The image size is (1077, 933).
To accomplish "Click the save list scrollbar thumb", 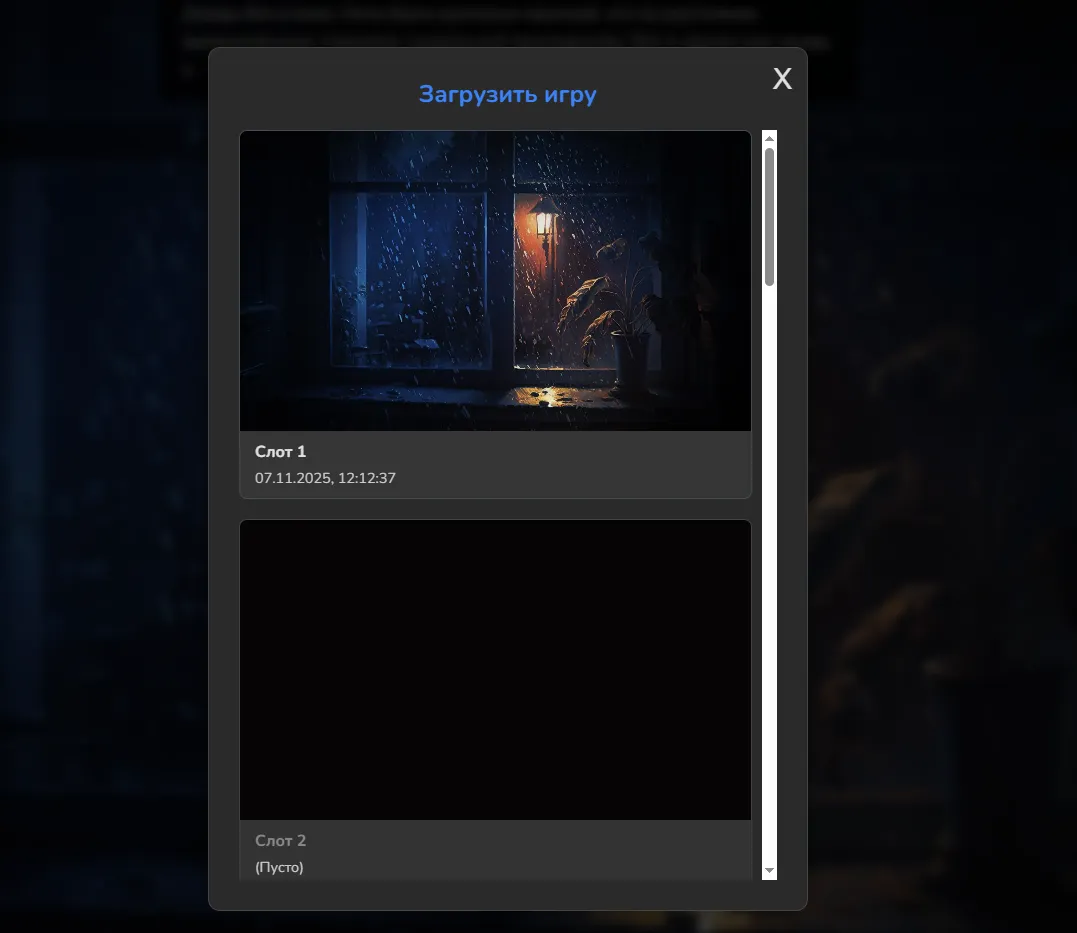I will tap(769, 216).
